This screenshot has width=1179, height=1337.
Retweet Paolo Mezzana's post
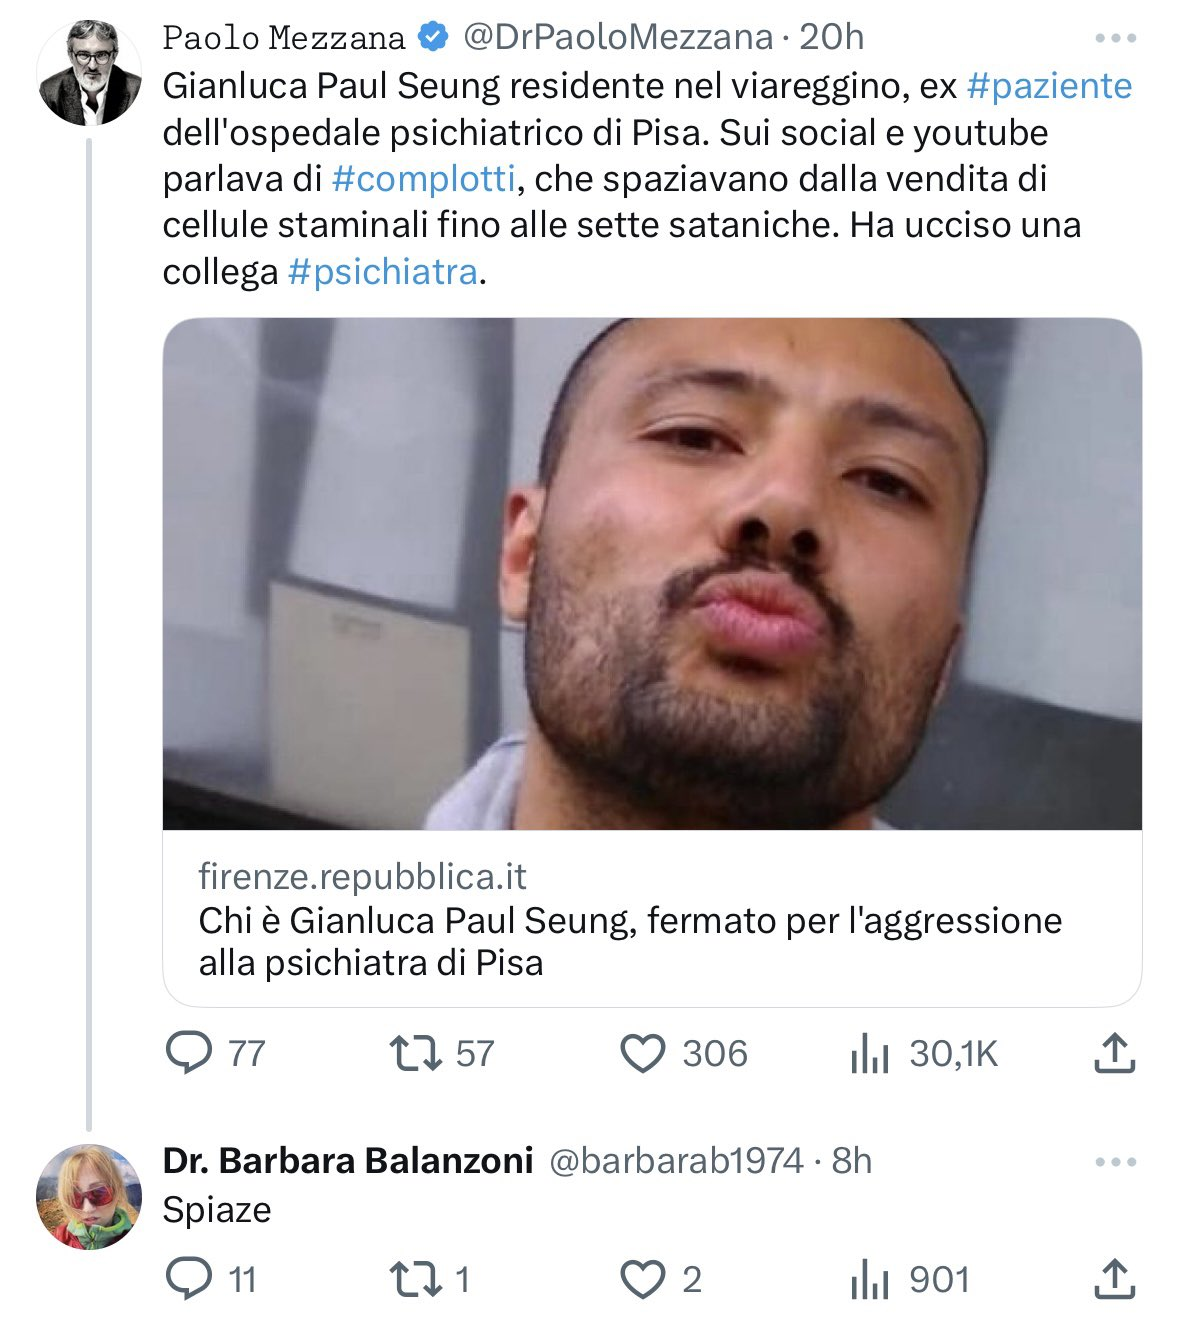416,1053
